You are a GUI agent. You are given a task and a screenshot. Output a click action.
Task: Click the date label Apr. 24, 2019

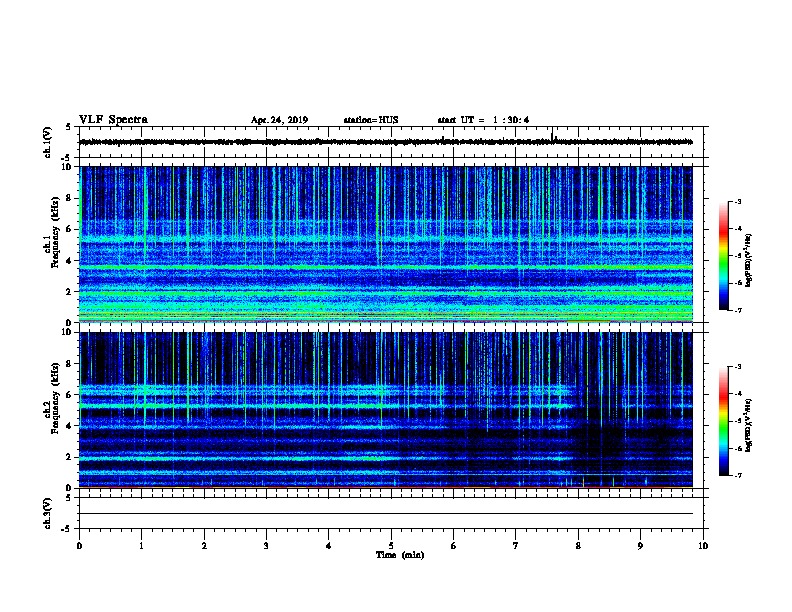(x=279, y=120)
